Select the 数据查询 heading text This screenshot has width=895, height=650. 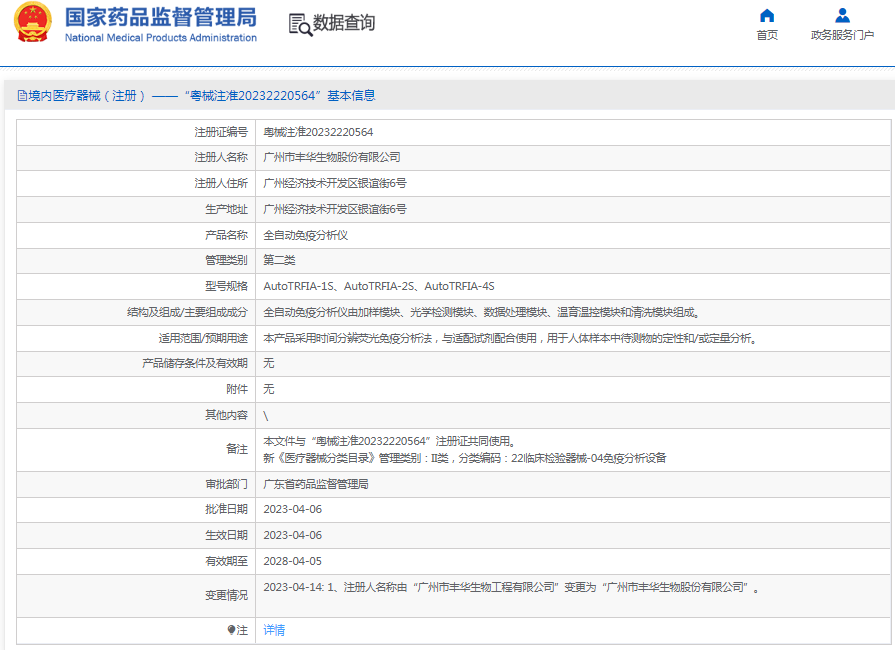344,23
